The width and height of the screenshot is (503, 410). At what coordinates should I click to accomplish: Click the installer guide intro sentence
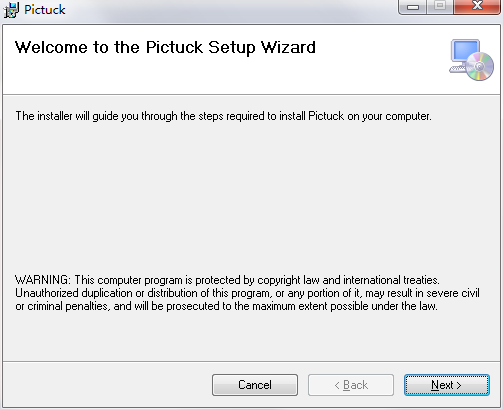click(223, 116)
